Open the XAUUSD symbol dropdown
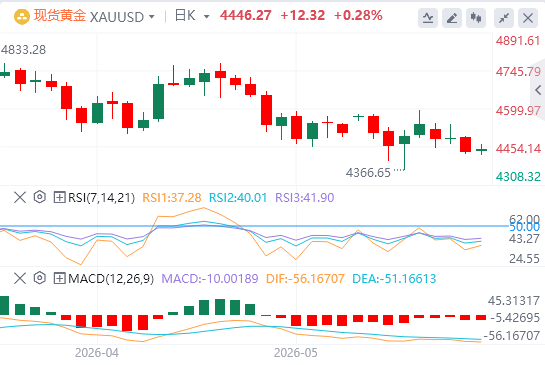 pos(152,17)
